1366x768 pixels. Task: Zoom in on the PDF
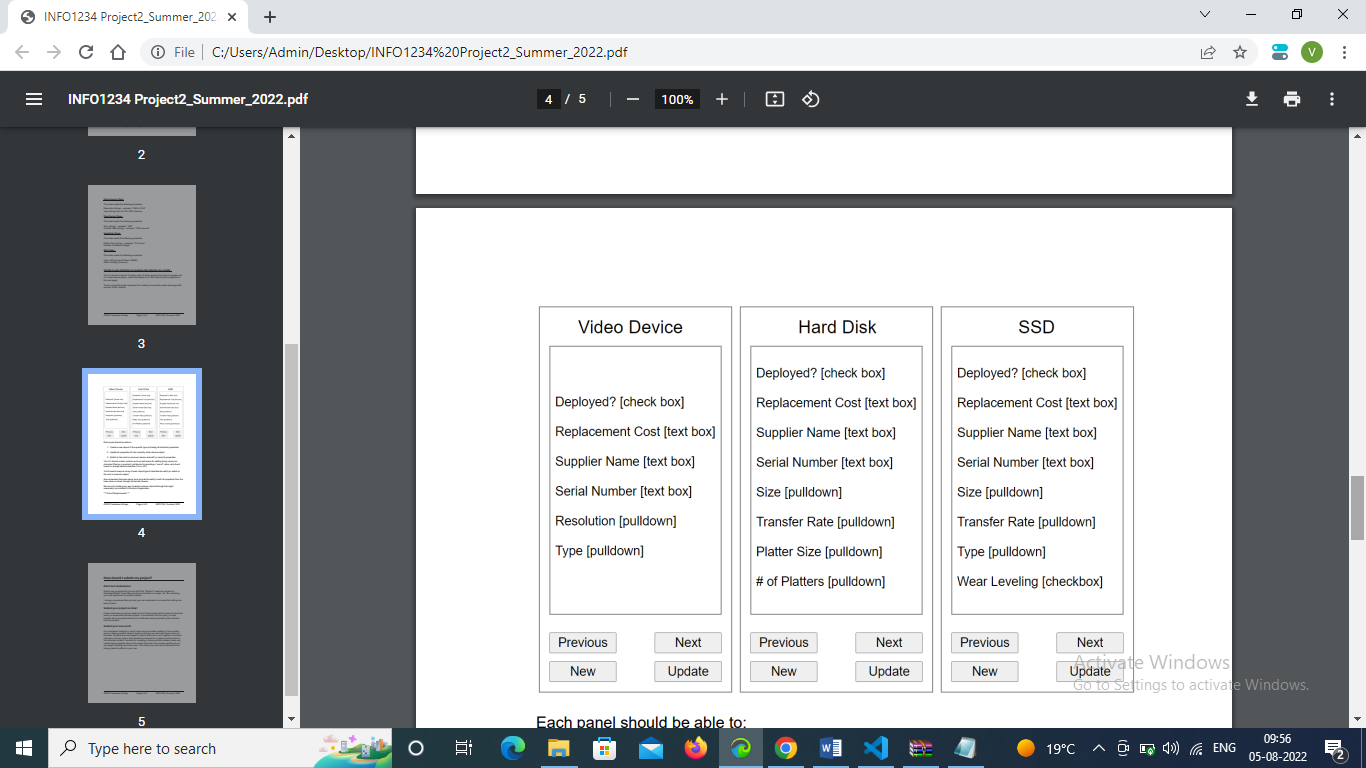722,99
